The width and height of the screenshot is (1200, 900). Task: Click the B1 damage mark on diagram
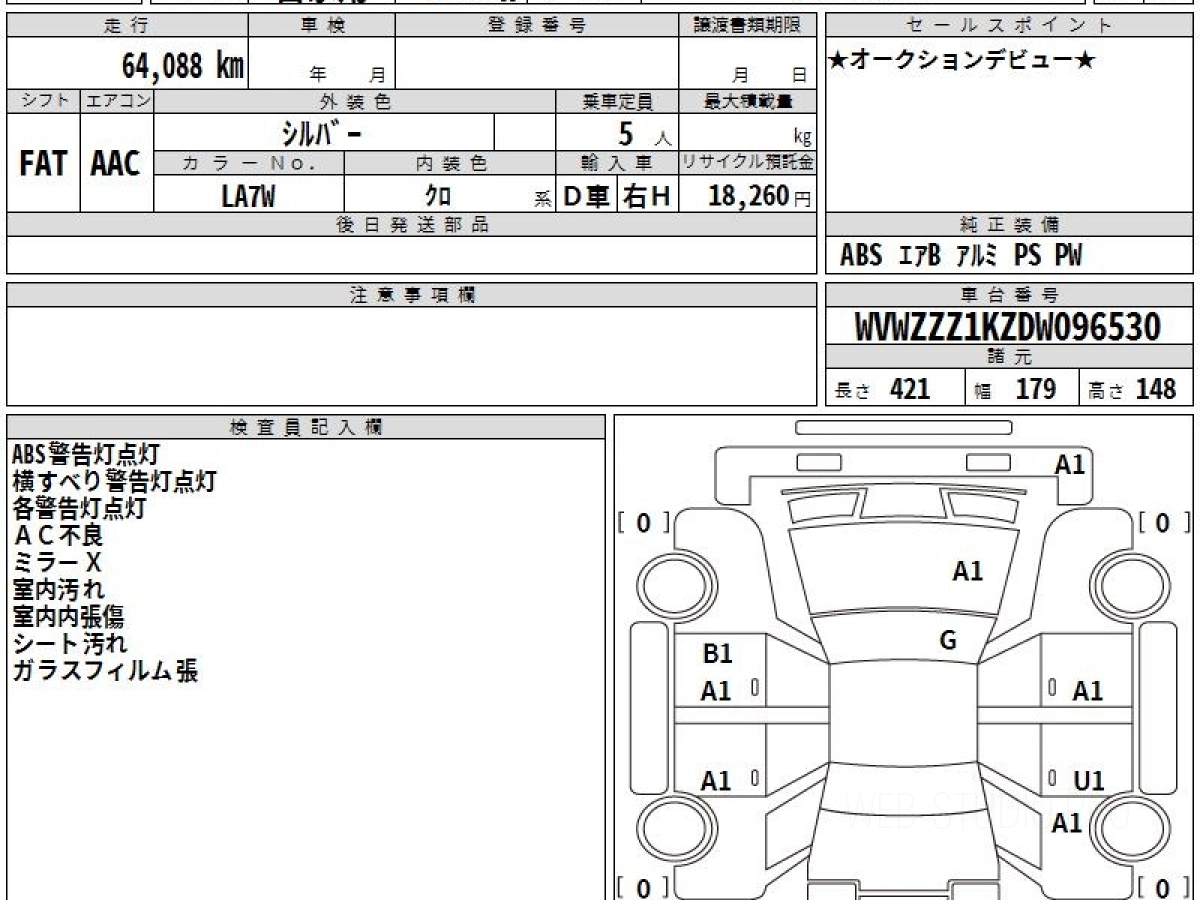[717, 654]
